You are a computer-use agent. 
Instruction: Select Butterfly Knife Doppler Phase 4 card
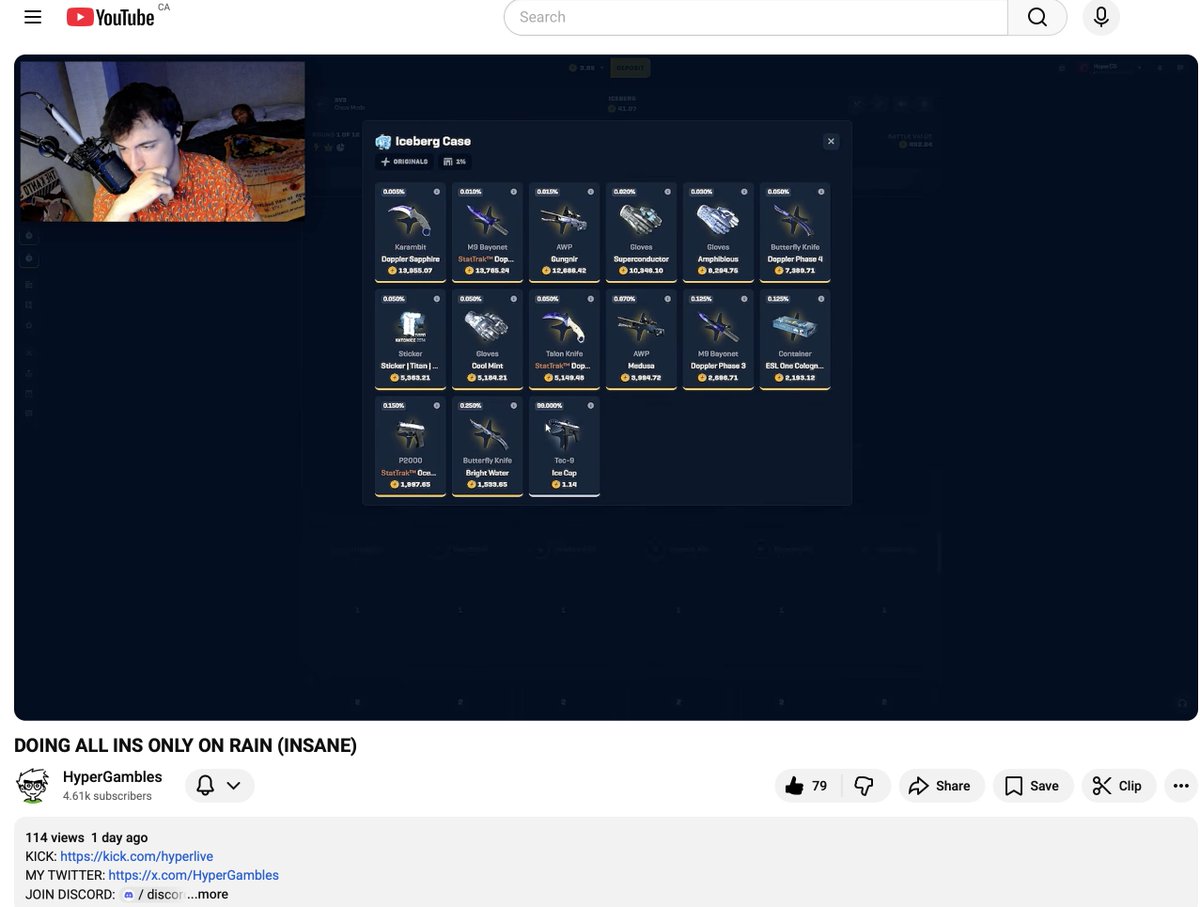click(x=795, y=232)
